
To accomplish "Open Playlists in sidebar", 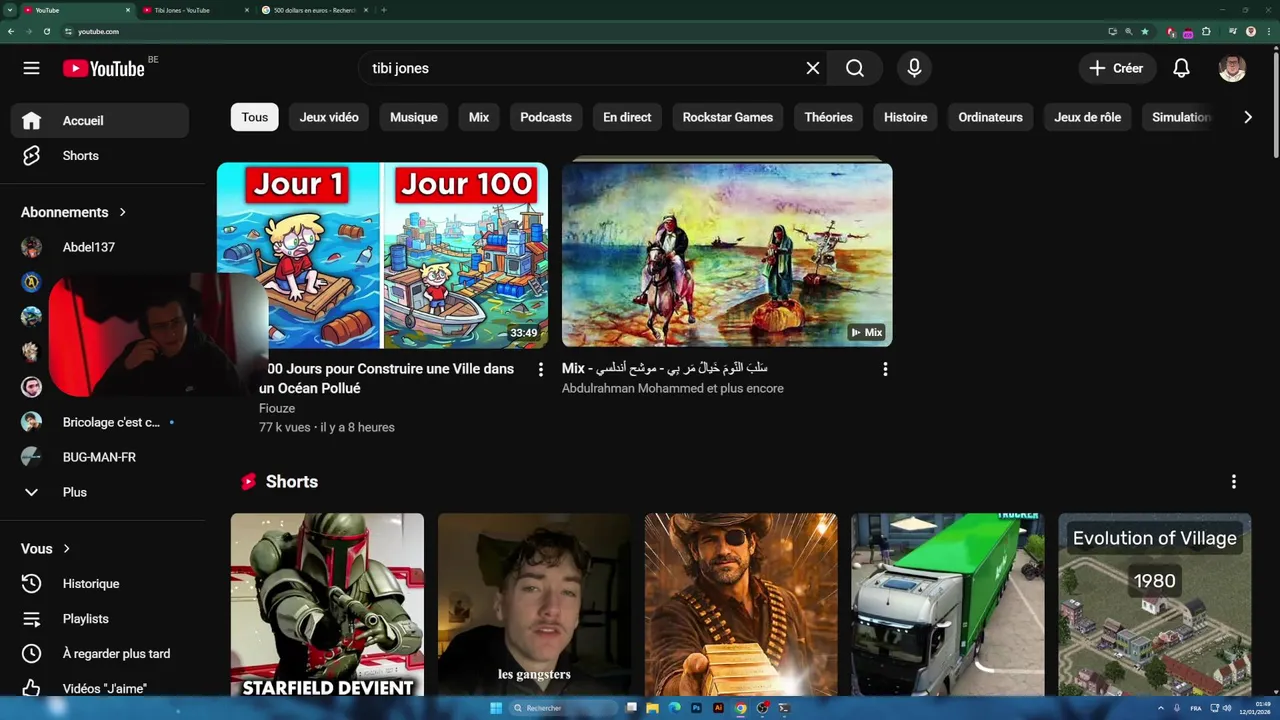I will pos(100,618).
